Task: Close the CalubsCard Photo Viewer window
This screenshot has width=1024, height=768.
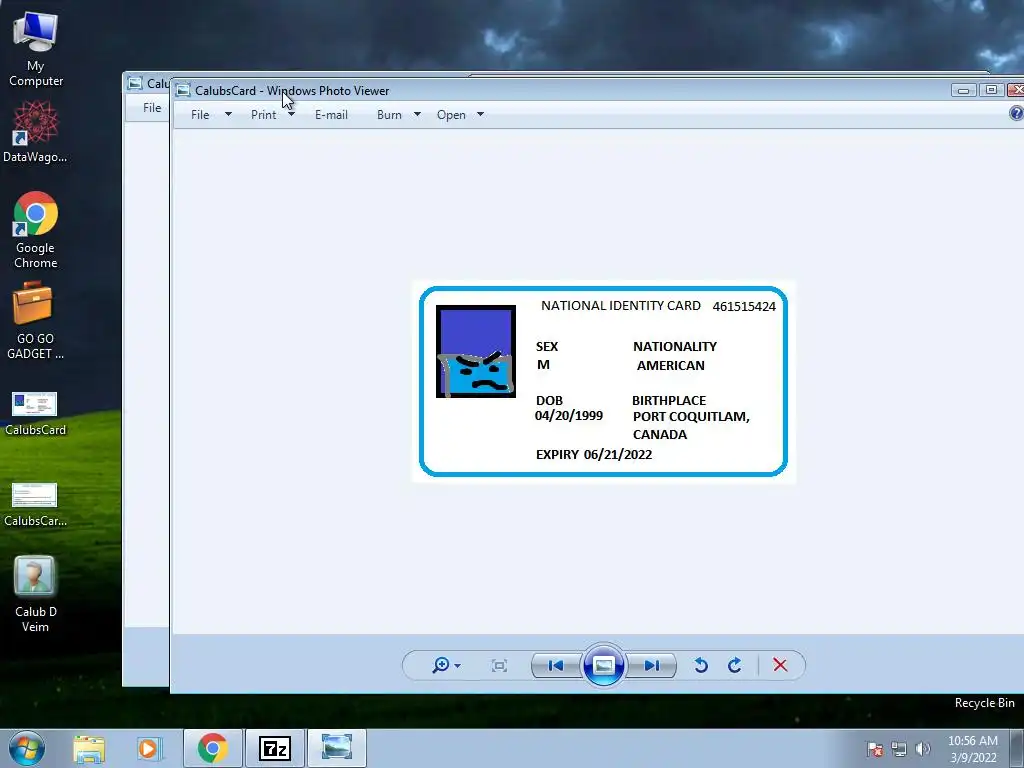Action: click(x=1016, y=90)
